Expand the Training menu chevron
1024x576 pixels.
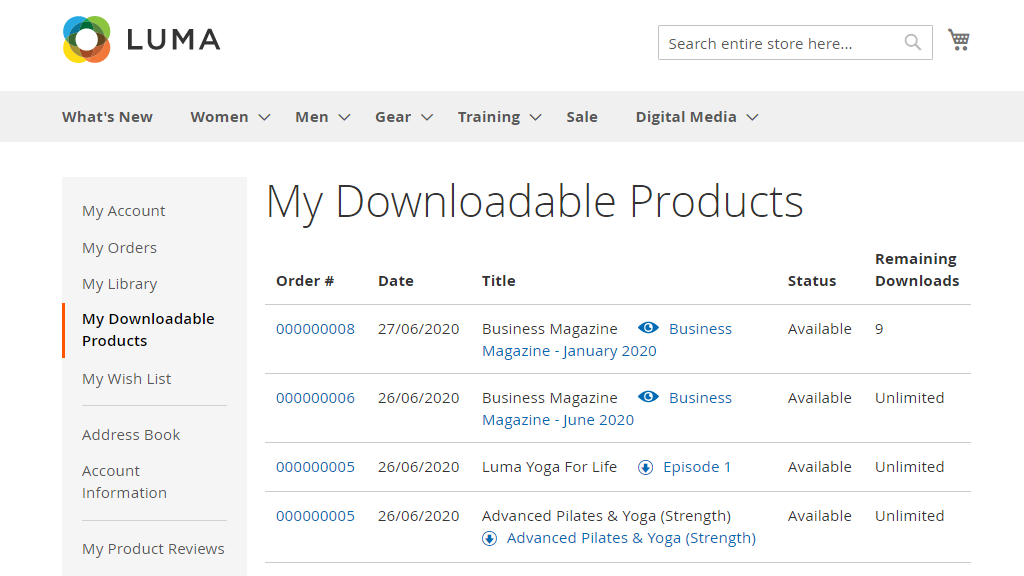coord(536,118)
